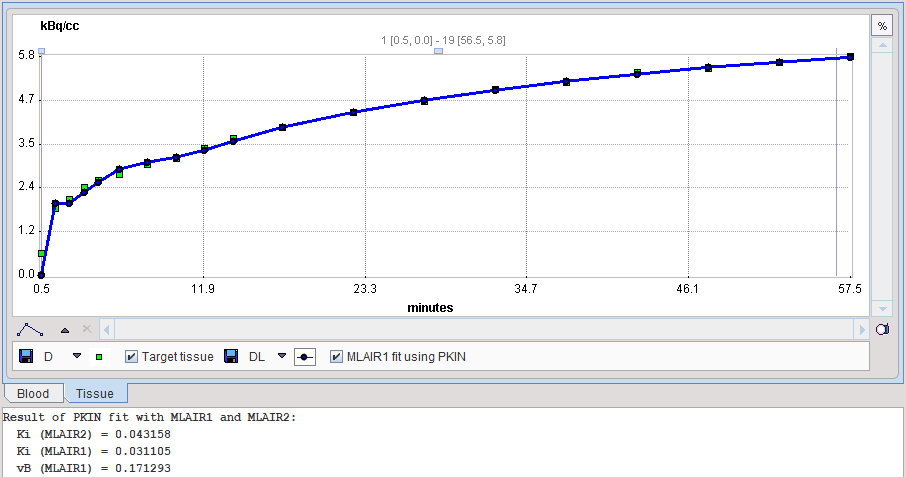Click the grayed X remove icon
The width and height of the screenshot is (906, 477).
point(87,329)
